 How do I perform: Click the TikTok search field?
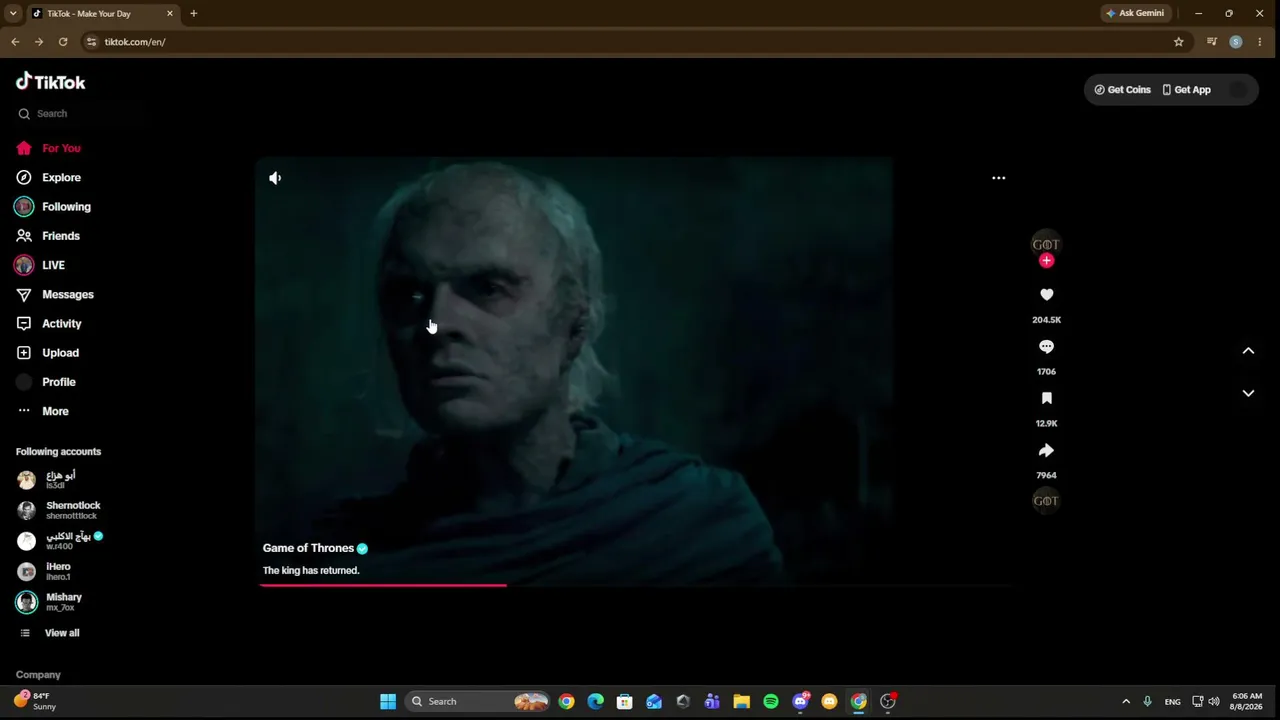click(76, 114)
